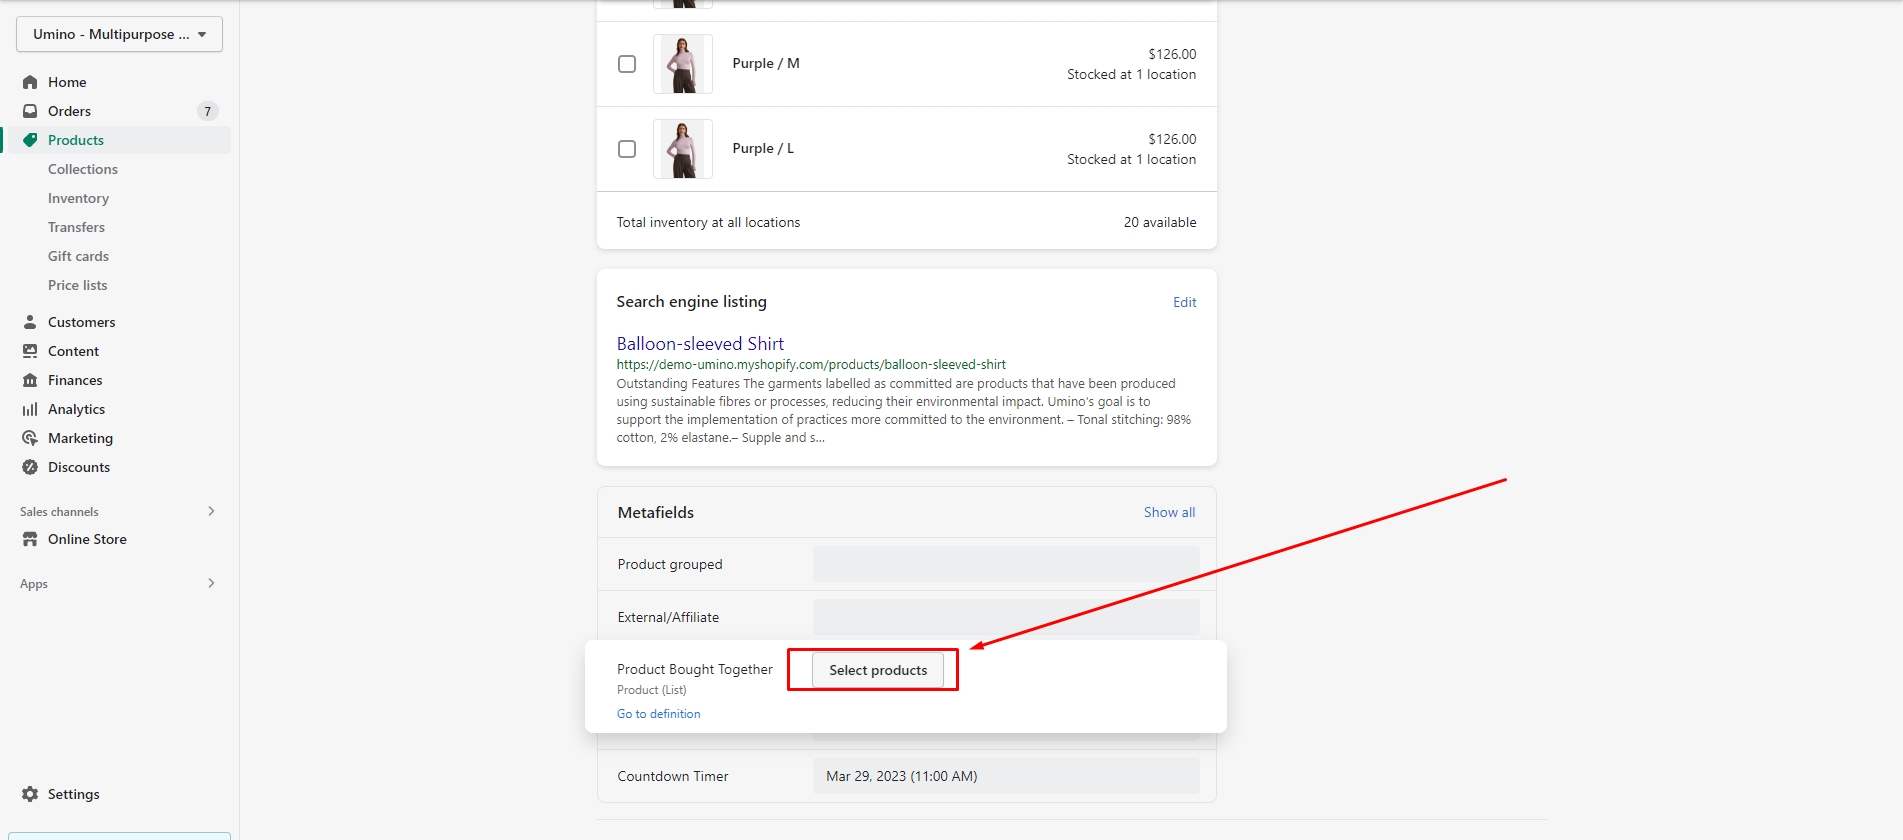Open the Purple / L variant thumbnail
This screenshot has width=1903, height=840.
[x=683, y=149]
